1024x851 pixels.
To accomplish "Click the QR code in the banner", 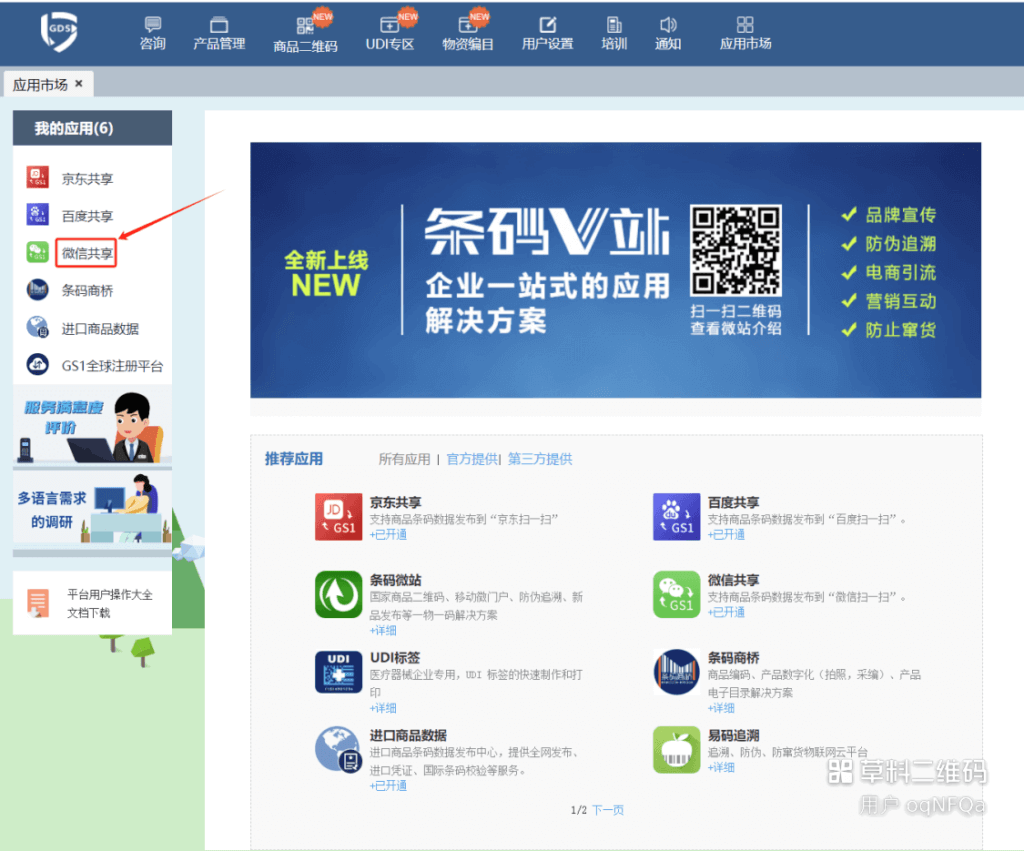I will point(735,250).
